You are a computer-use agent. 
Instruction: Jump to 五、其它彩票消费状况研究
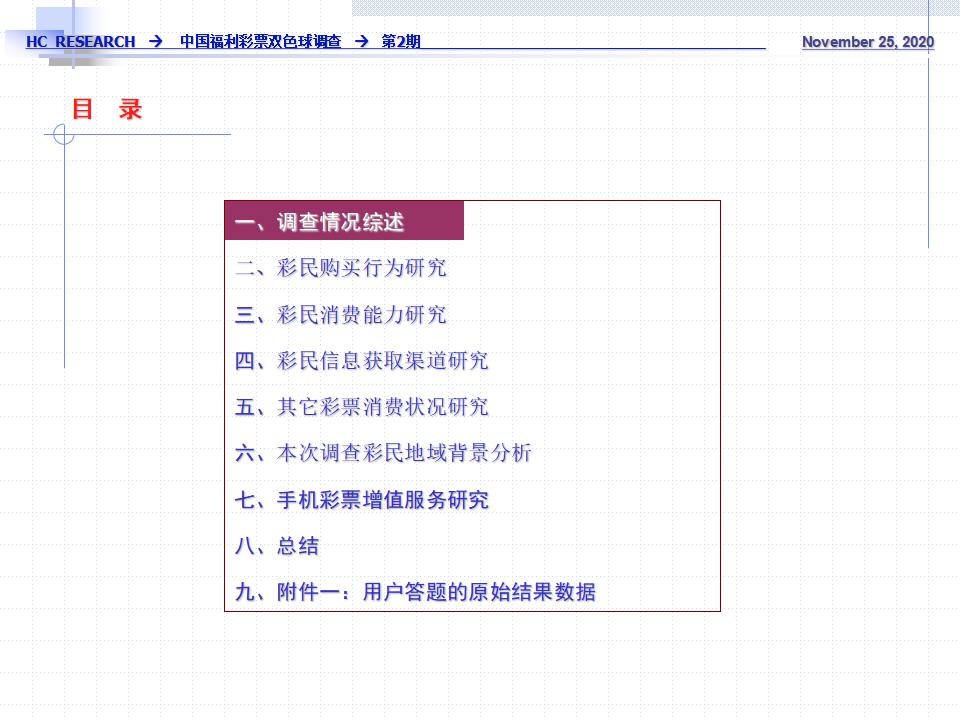[361, 407]
